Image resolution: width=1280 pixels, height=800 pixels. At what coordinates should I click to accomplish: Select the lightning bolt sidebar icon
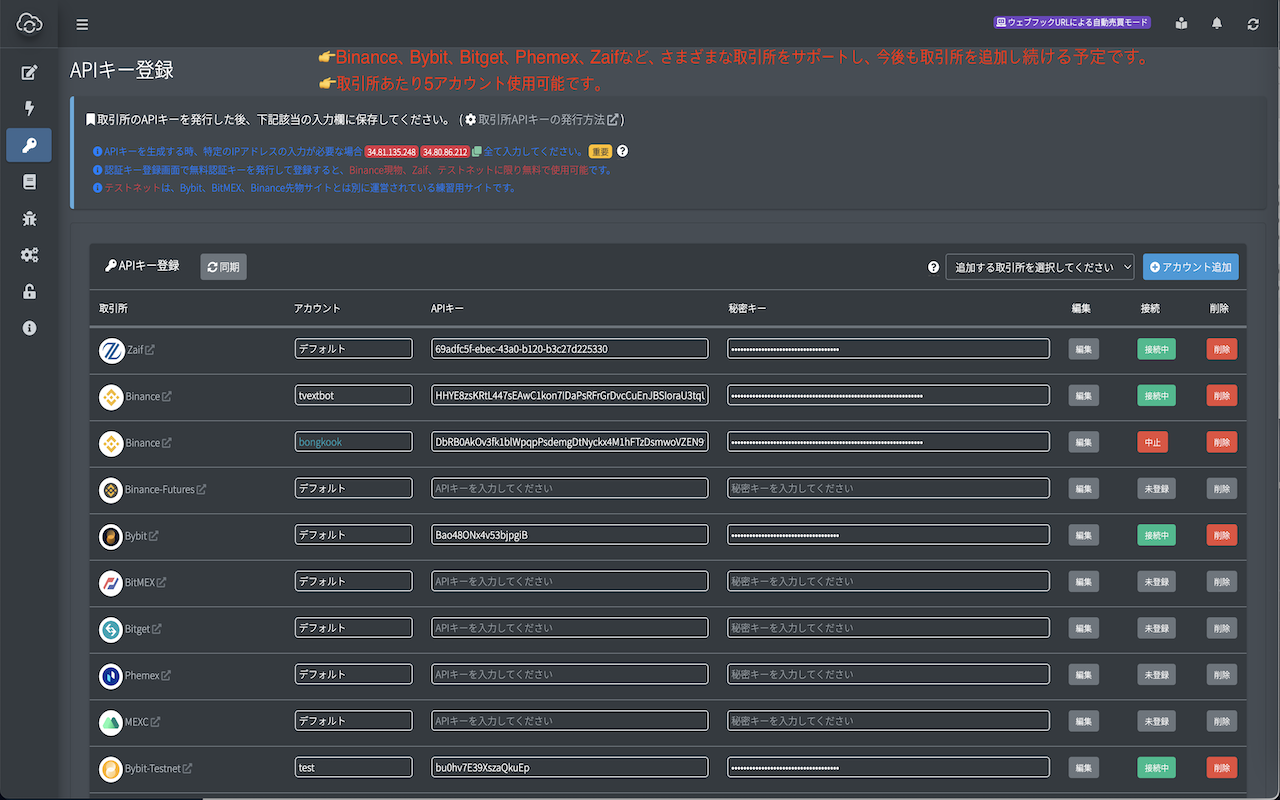pyautogui.click(x=29, y=108)
